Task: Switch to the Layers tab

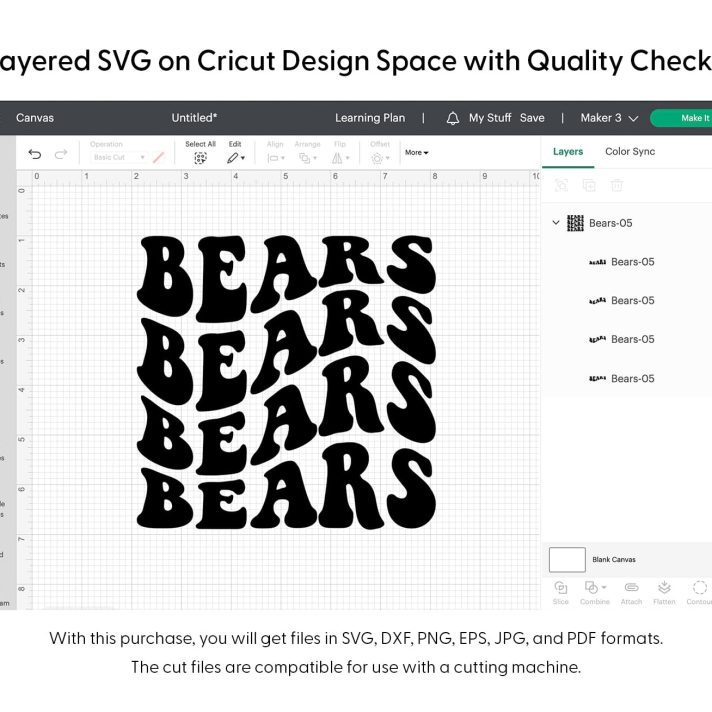Action: (x=568, y=152)
